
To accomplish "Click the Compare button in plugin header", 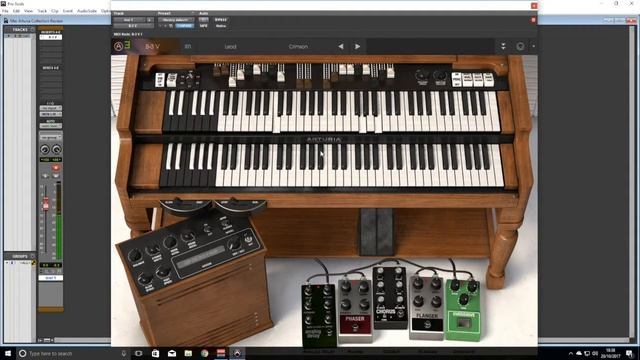I will coord(184,25).
